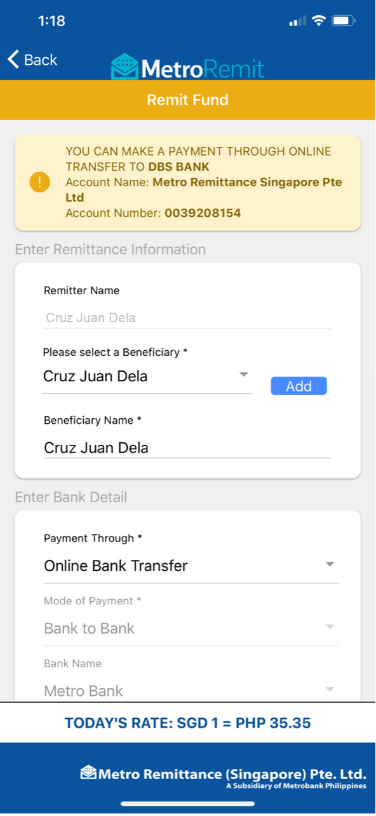
Task: Tap the DBS Bank payment notice banner
Action: [187, 182]
